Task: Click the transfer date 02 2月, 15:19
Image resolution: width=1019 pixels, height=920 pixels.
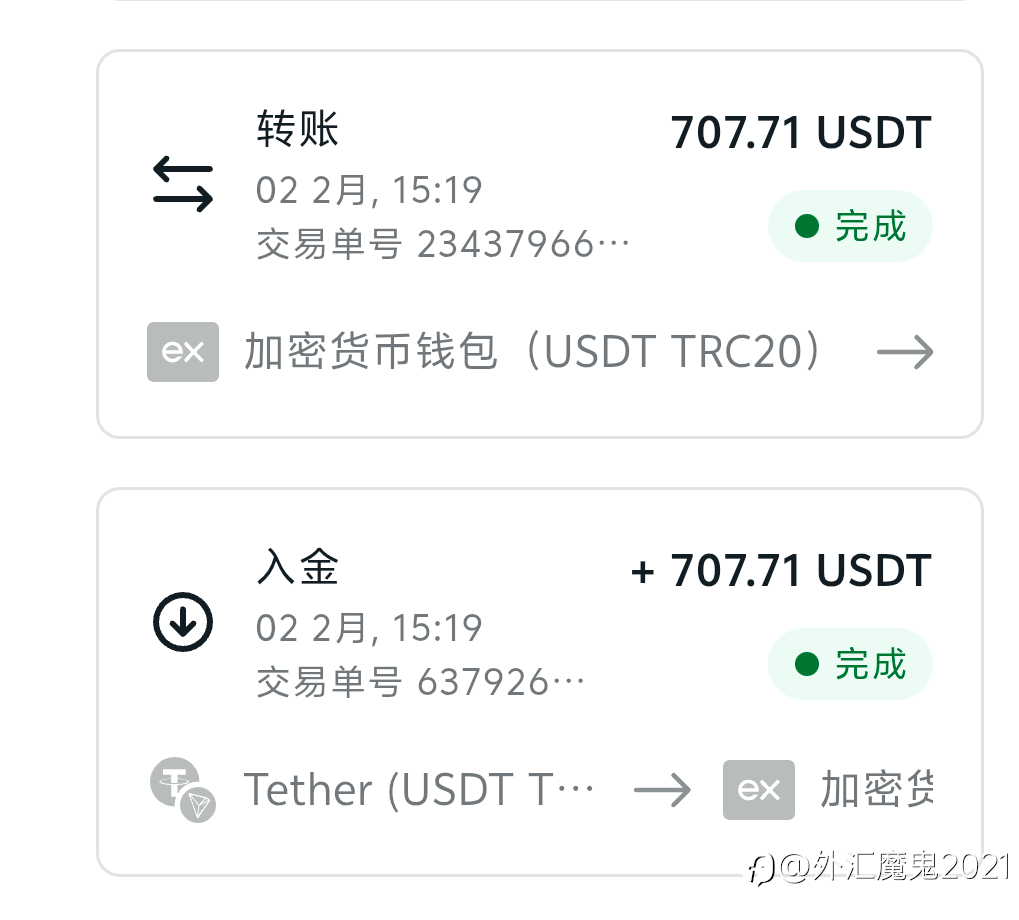Action: click(369, 190)
